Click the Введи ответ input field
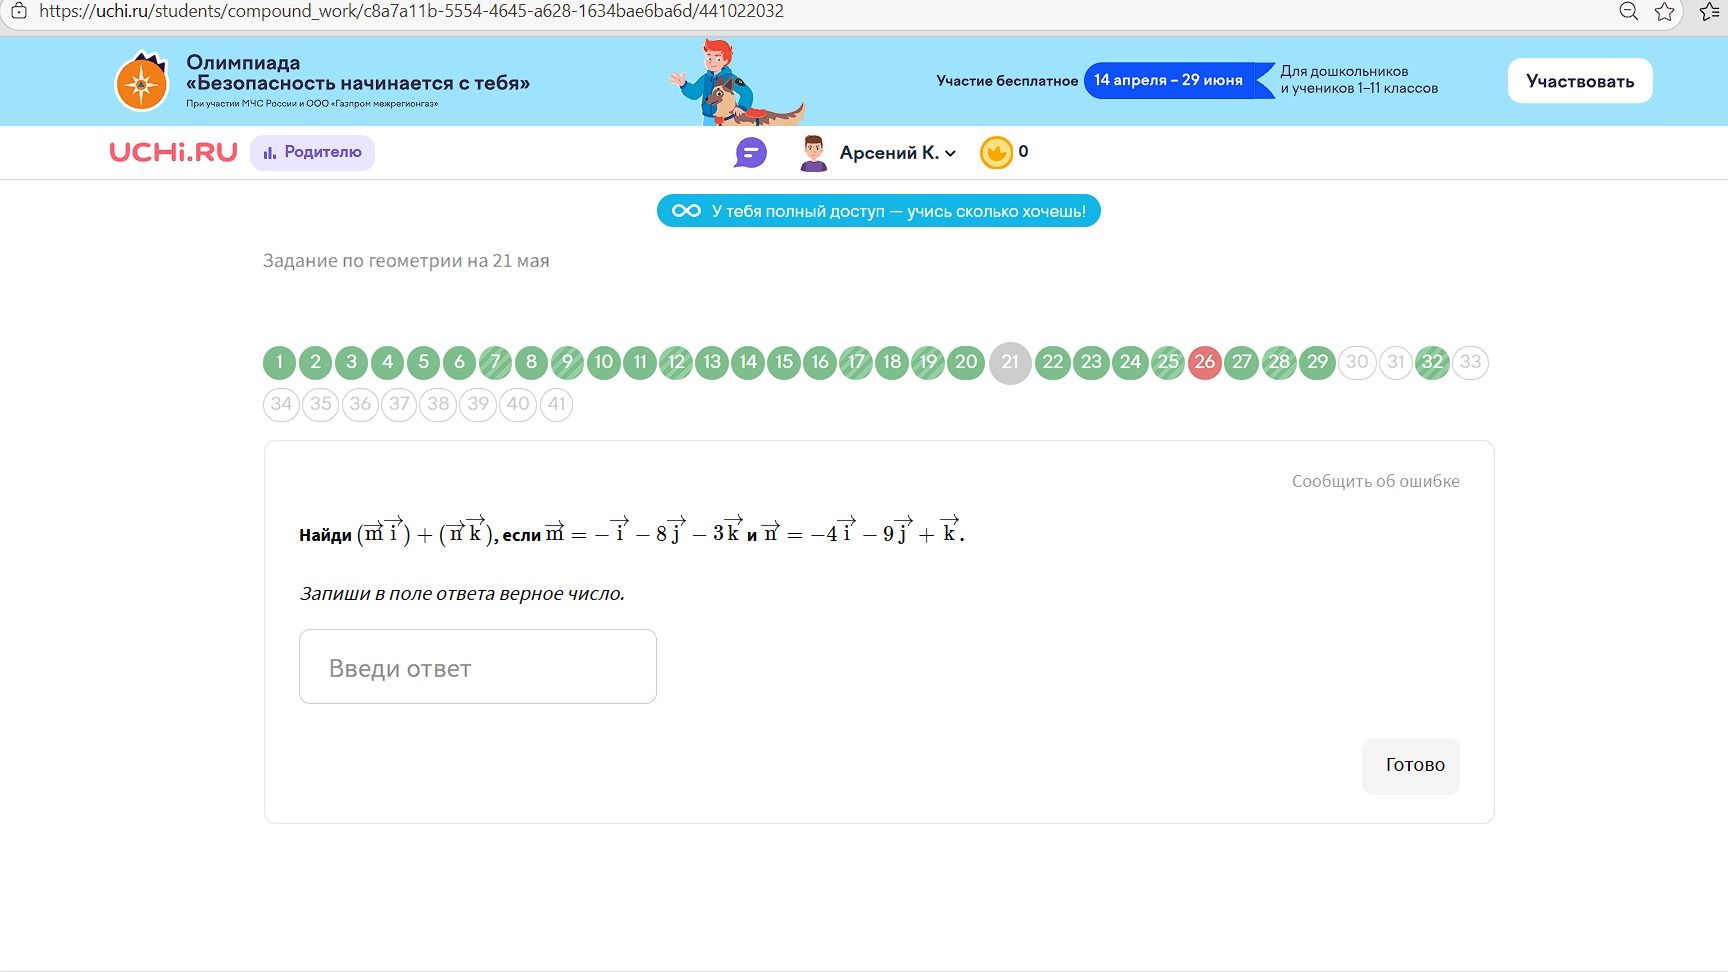The image size is (1728, 972). click(478, 666)
